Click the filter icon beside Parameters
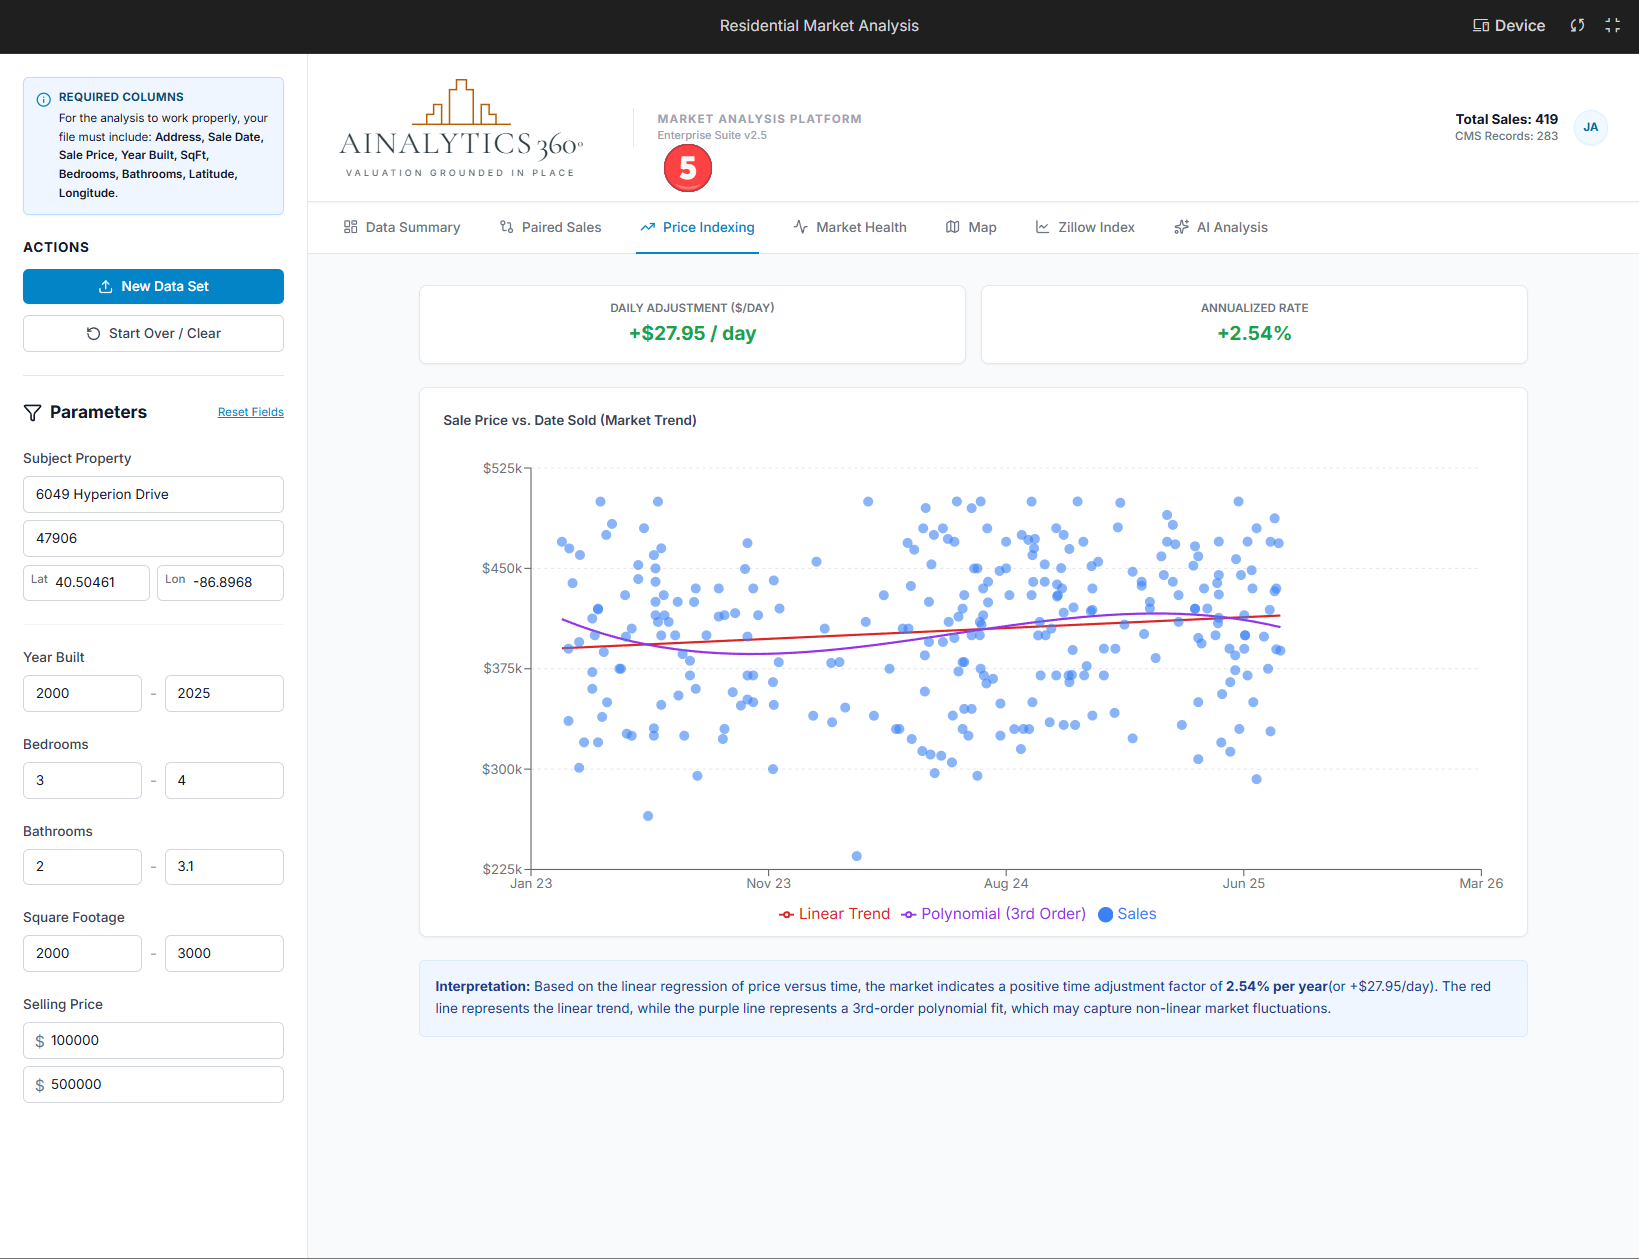 point(33,412)
